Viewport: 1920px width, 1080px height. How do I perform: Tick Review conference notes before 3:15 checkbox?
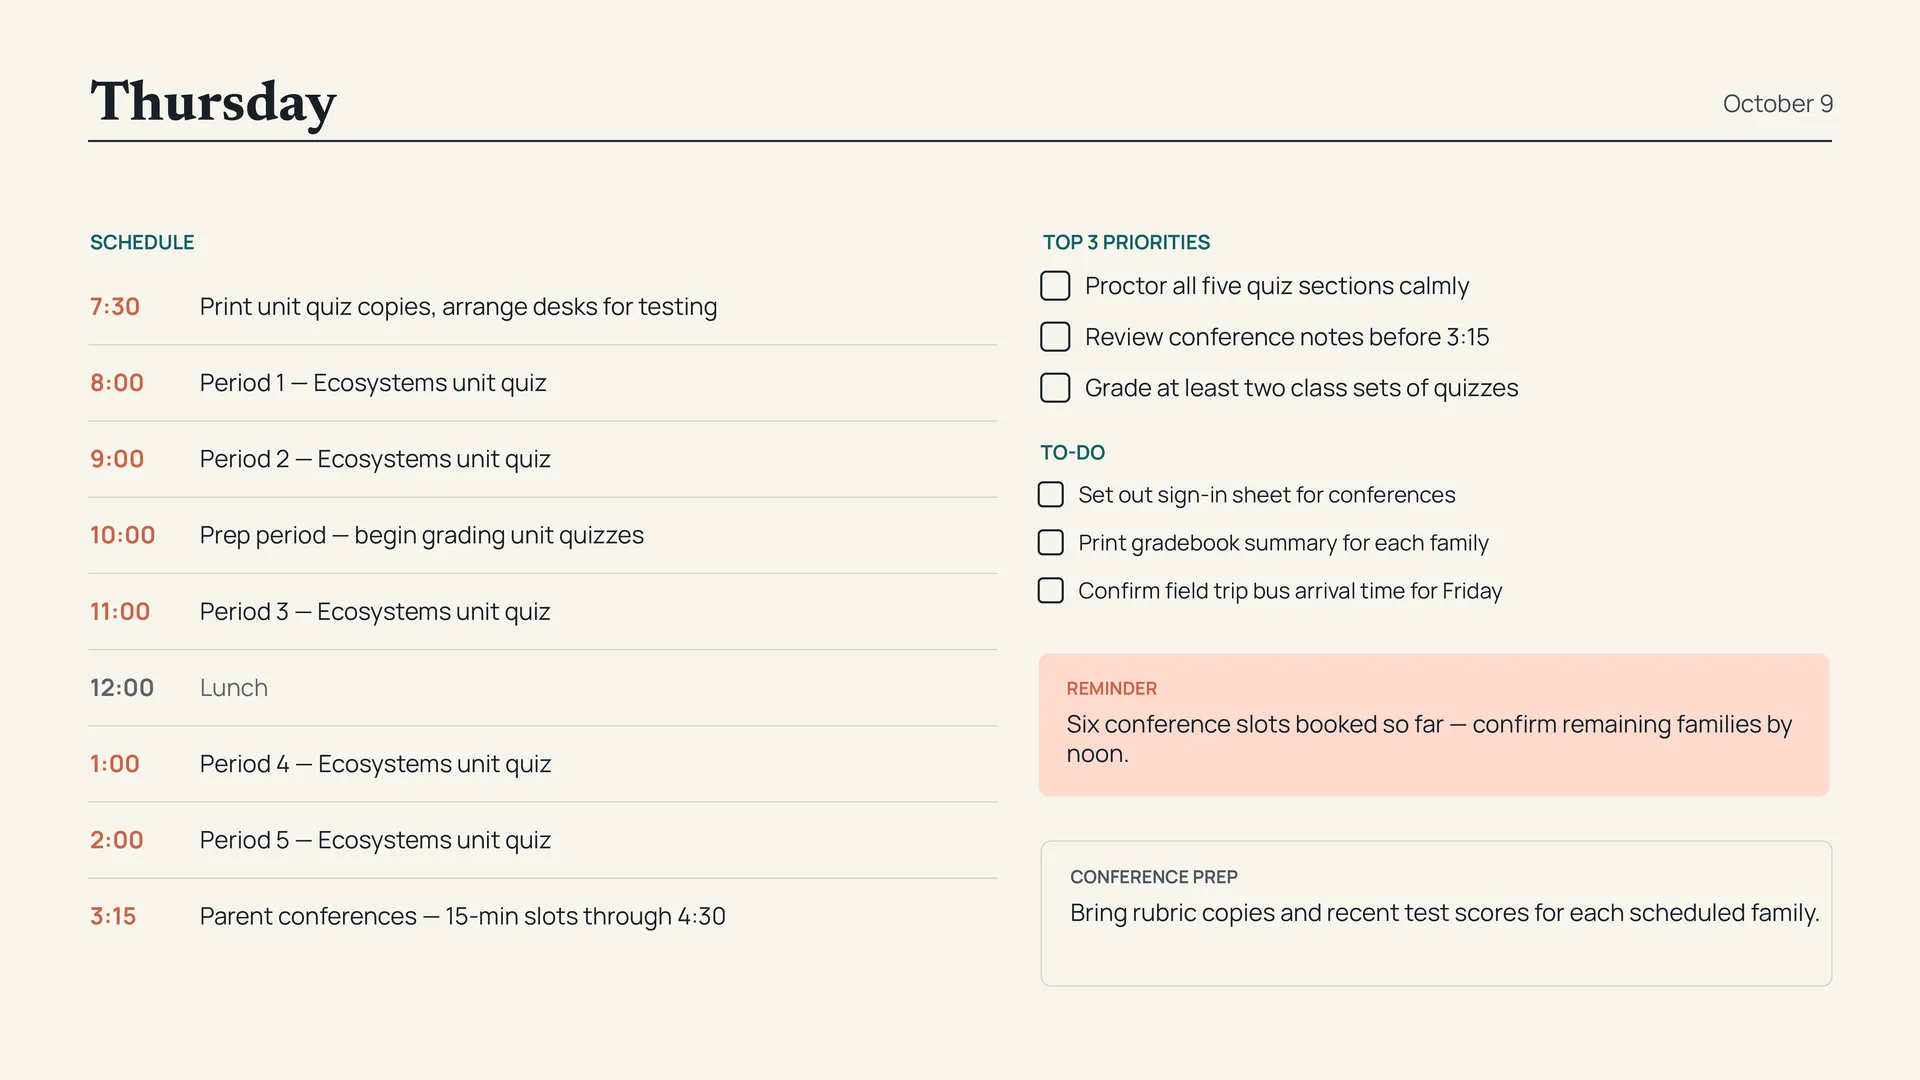click(x=1055, y=337)
